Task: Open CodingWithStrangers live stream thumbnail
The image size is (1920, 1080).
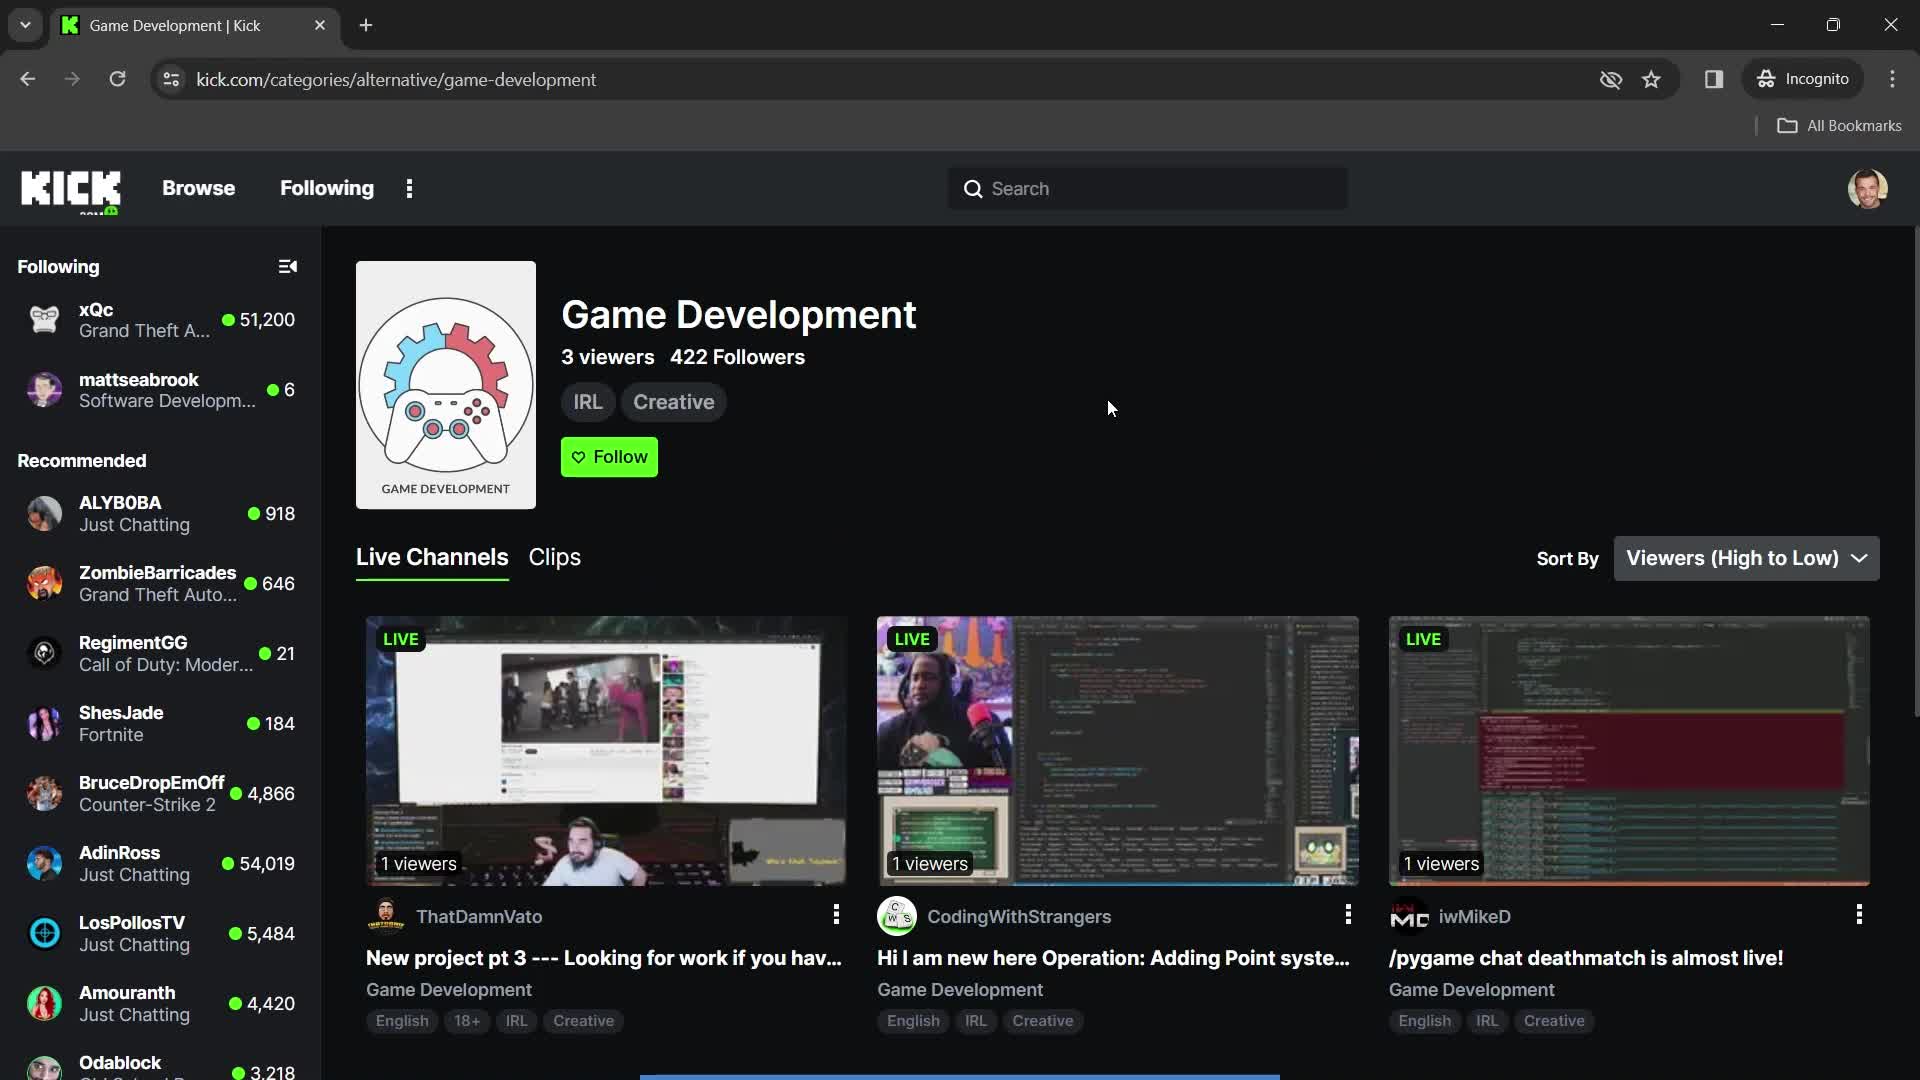Action: pyautogui.click(x=1117, y=751)
